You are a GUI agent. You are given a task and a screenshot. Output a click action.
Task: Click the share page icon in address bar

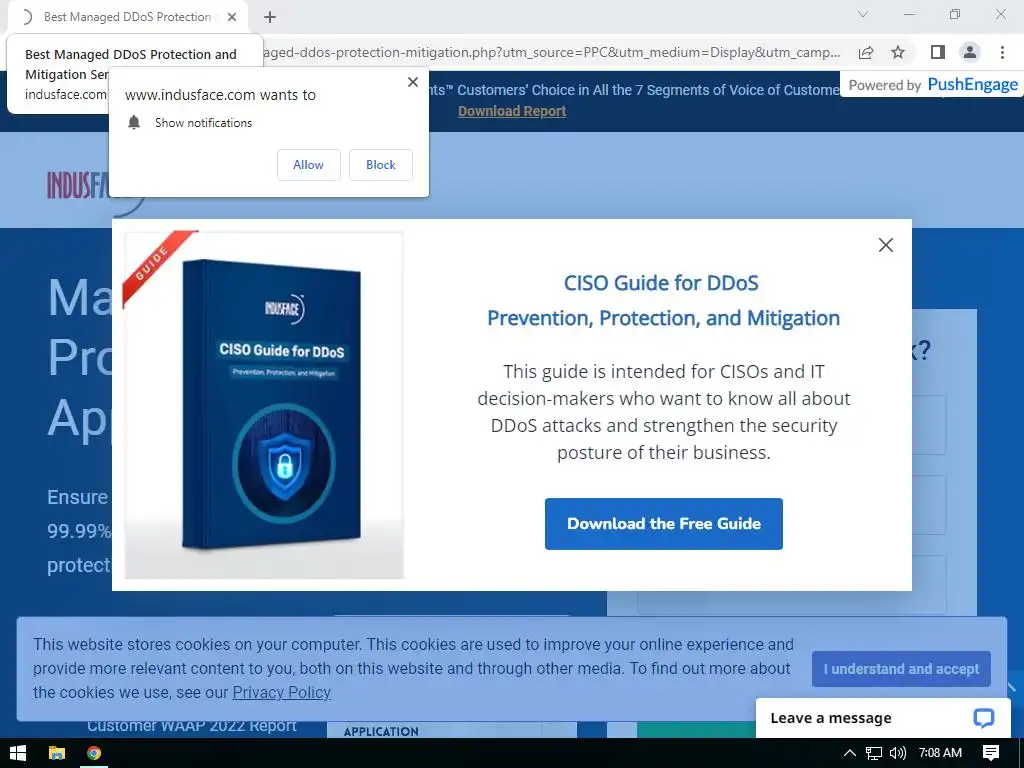(x=866, y=52)
